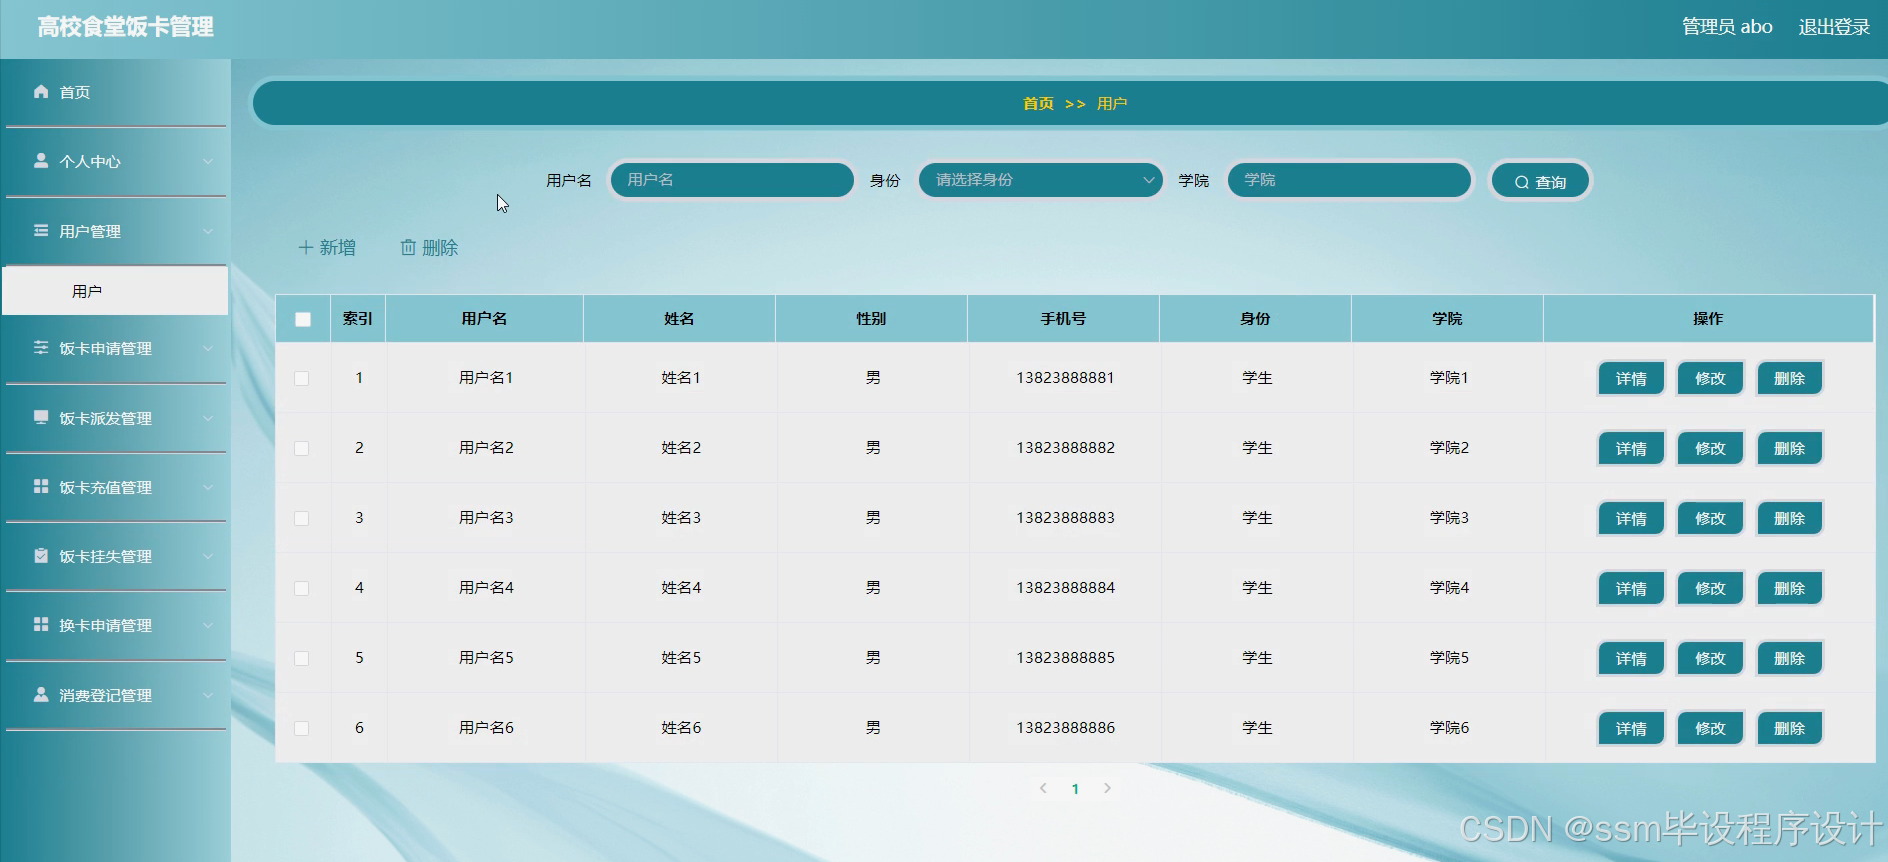This screenshot has width=1888, height=862.
Task: Check the row for 用户名1
Action: [302, 378]
